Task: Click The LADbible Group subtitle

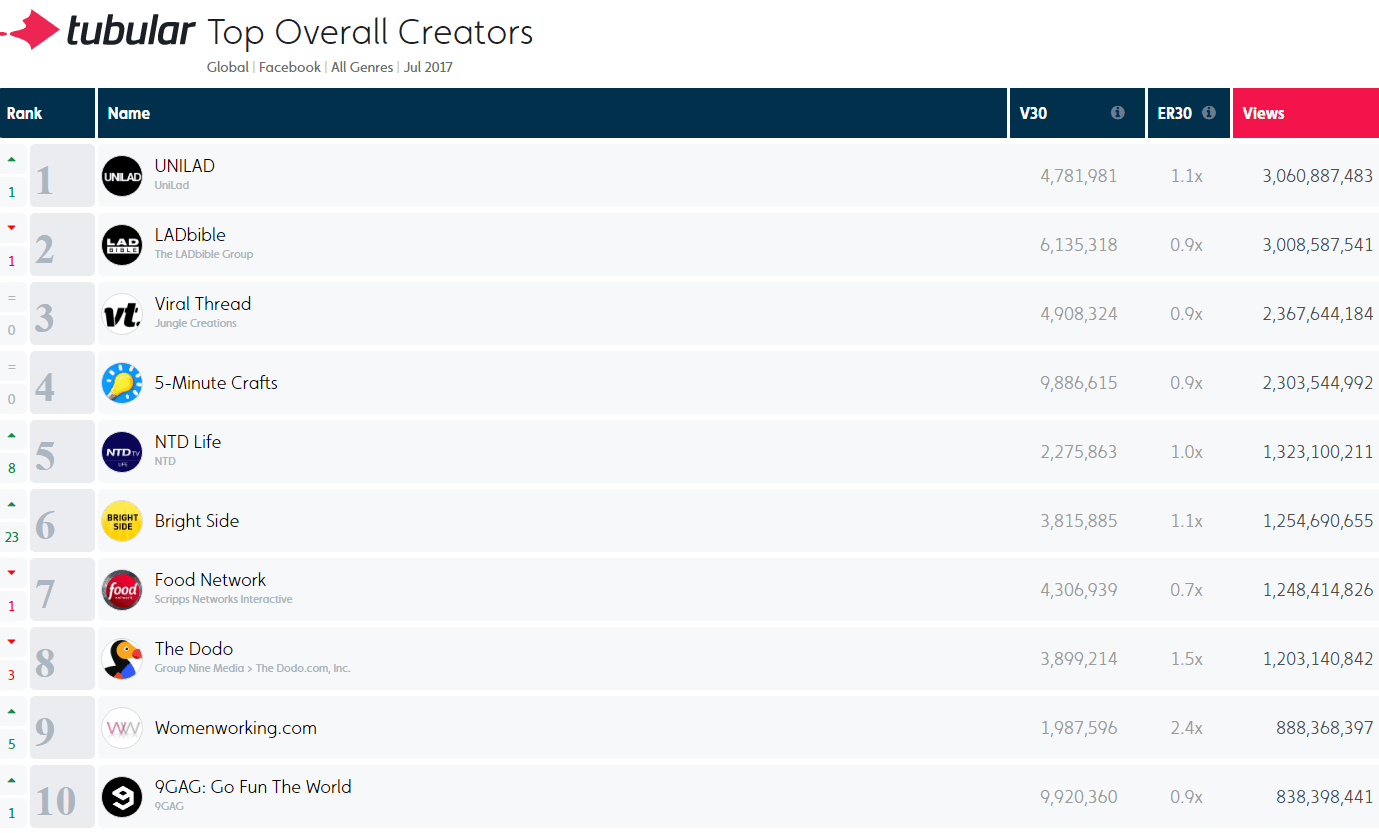Action: [204, 254]
